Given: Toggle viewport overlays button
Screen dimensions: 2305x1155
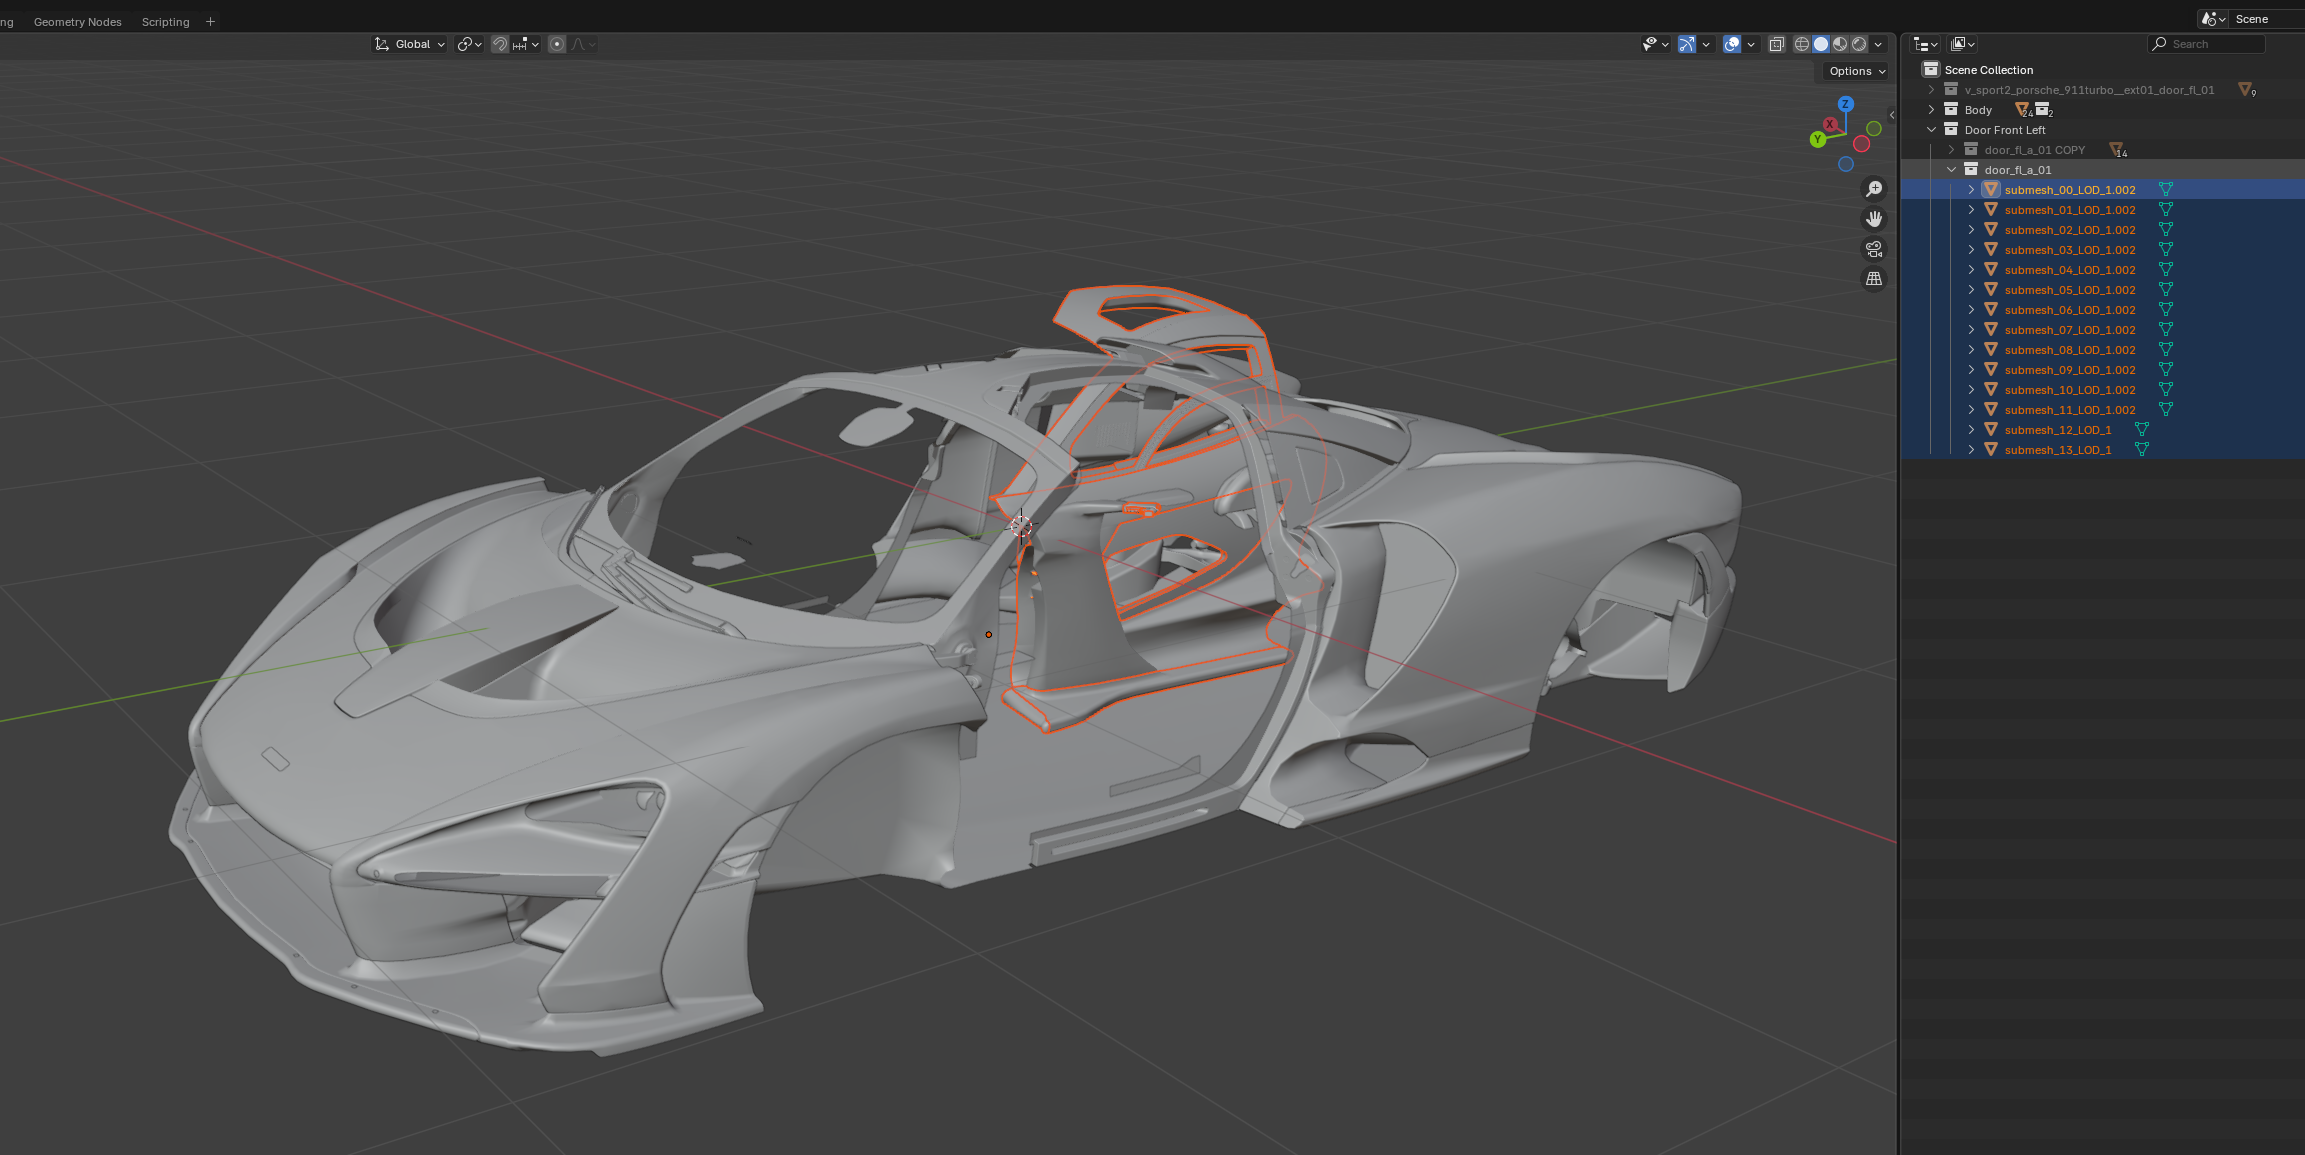Looking at the screenshot, I should 1732,44.
